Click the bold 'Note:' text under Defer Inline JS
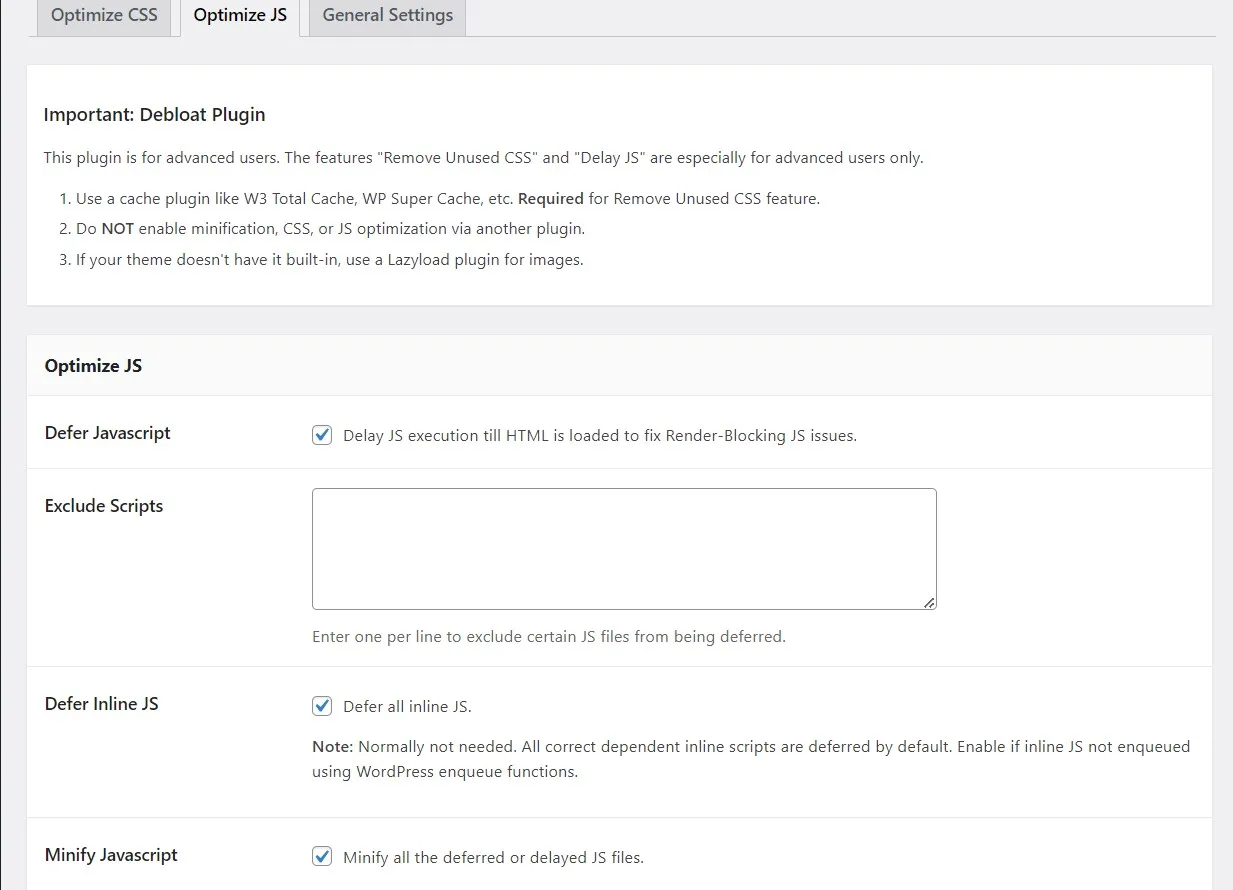1233x890 pixels. pyautogui.click(x=332, y=747)
